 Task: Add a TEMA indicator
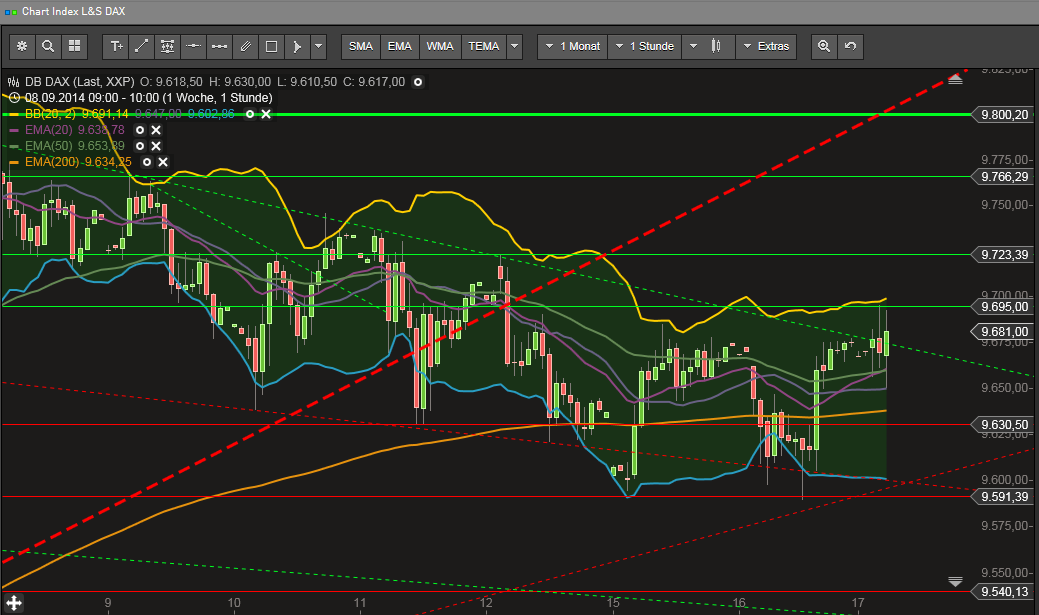point(483,46)
